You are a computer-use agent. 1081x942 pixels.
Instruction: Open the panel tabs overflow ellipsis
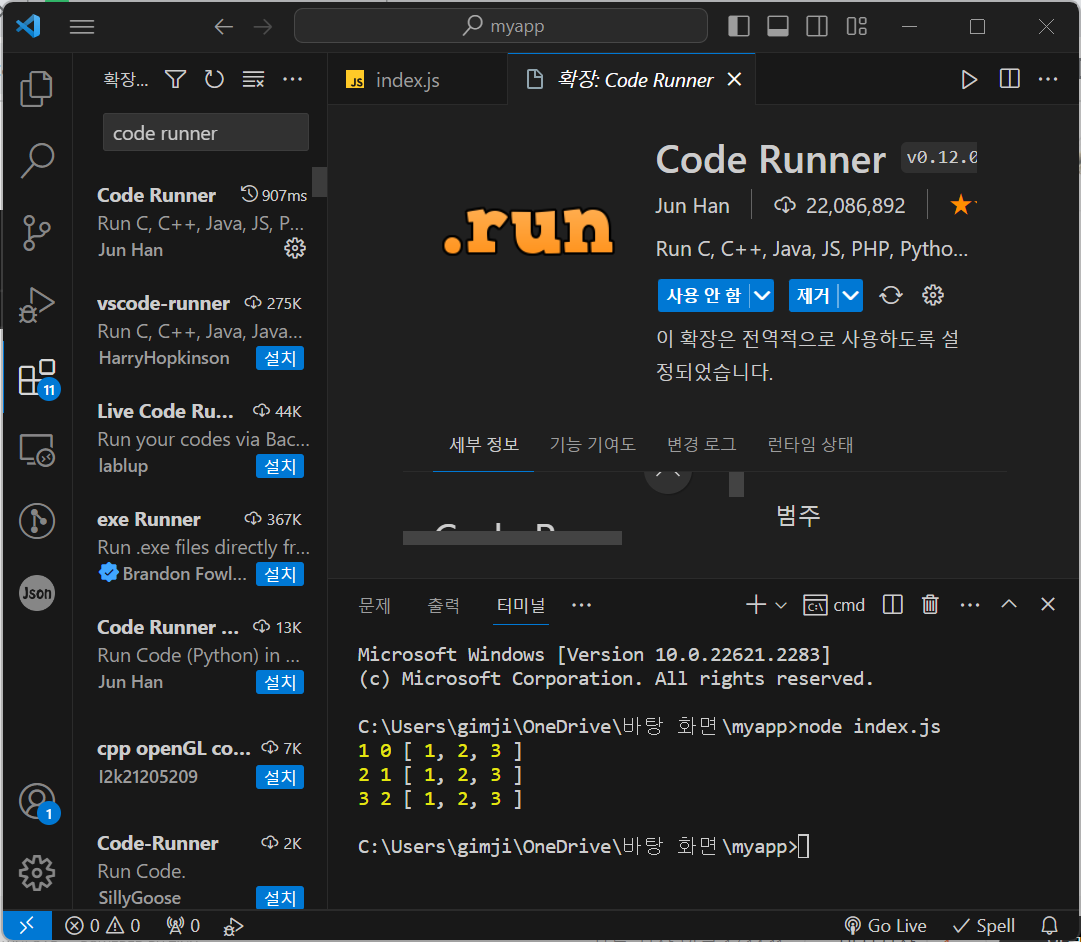click(581, 605)
